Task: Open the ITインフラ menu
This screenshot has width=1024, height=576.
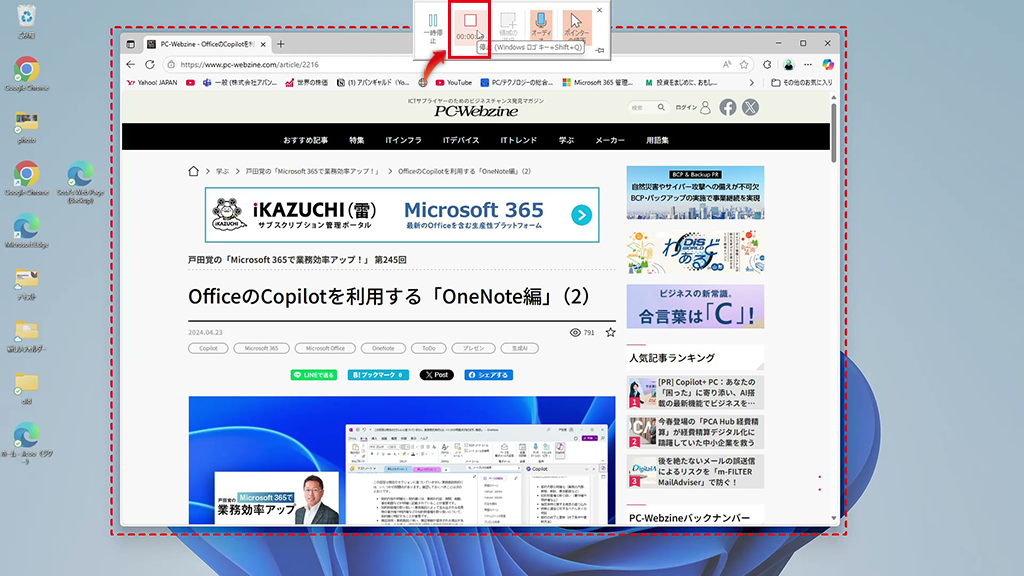Action: tap(404, 140)
